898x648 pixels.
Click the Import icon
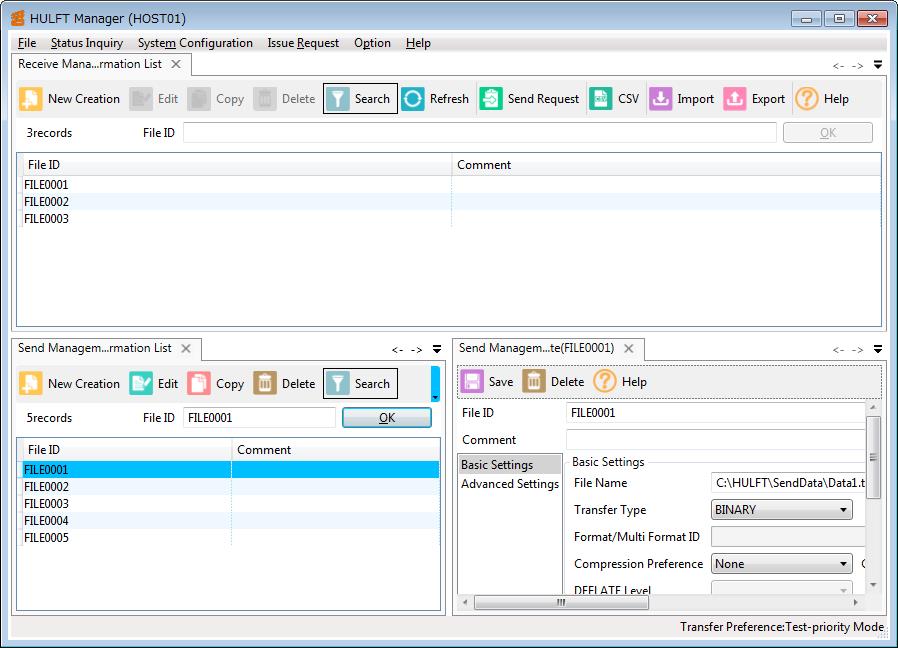[x=661, y=99]
